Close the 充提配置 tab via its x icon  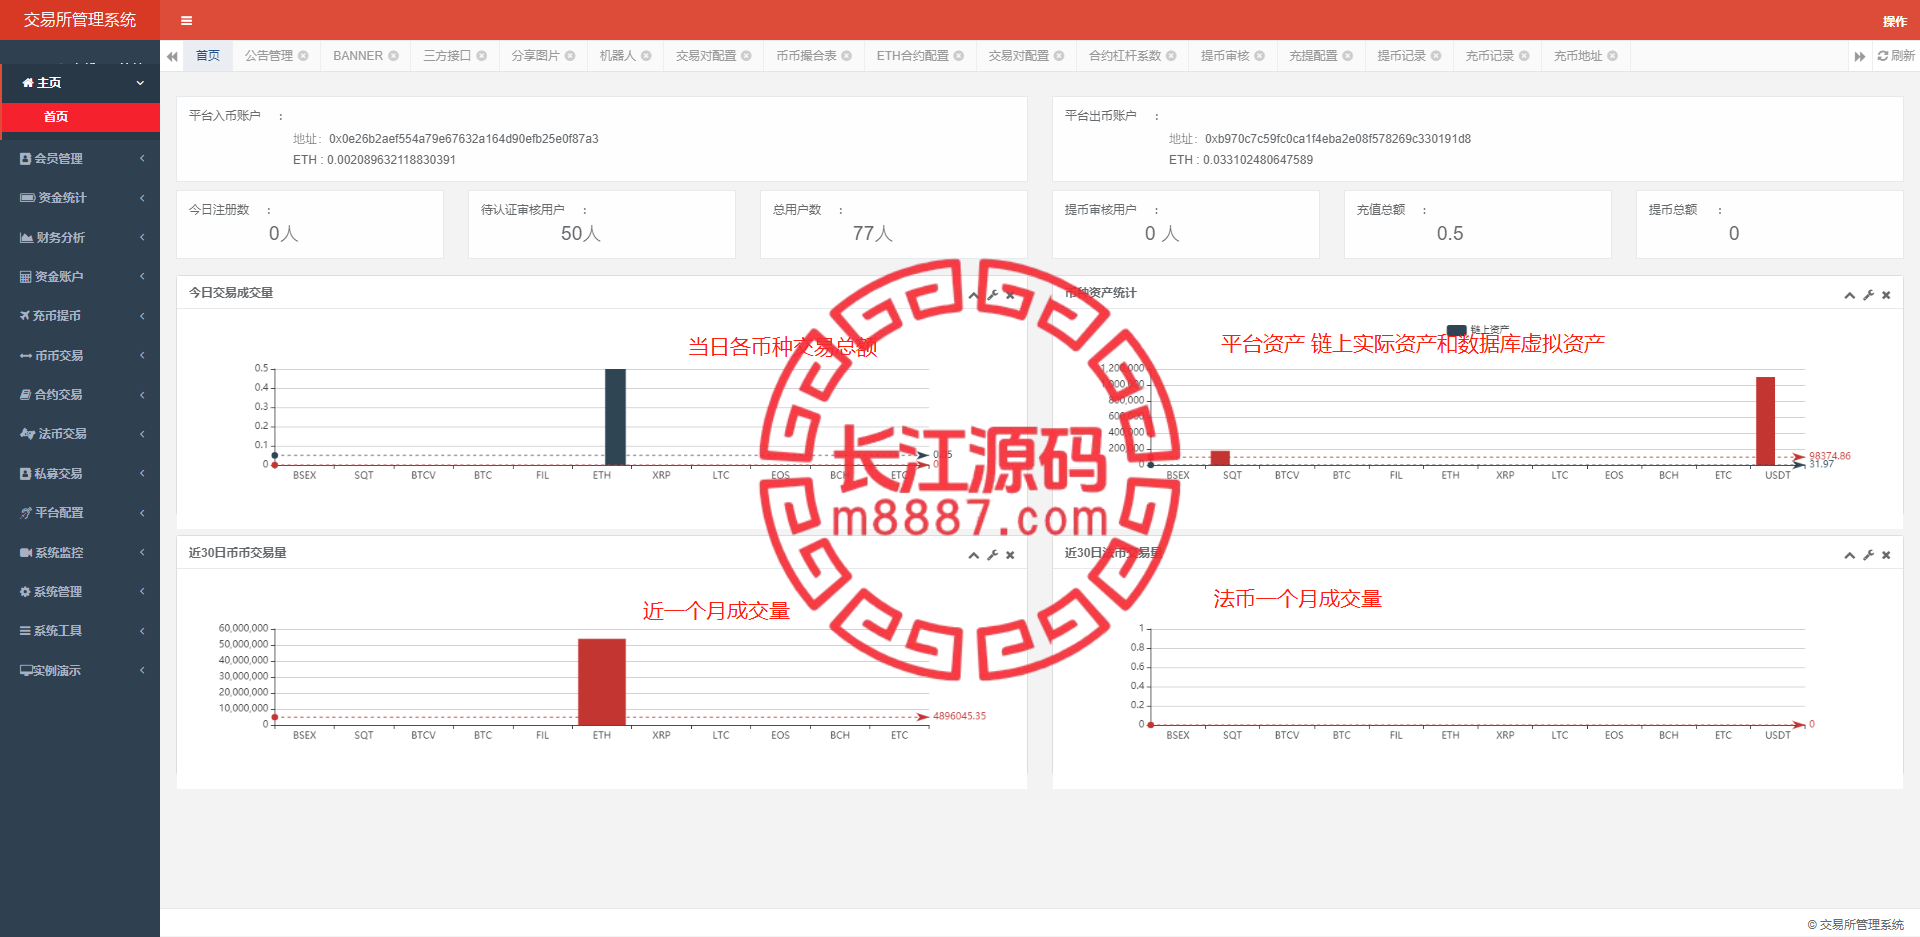[x=1348, y=56]
